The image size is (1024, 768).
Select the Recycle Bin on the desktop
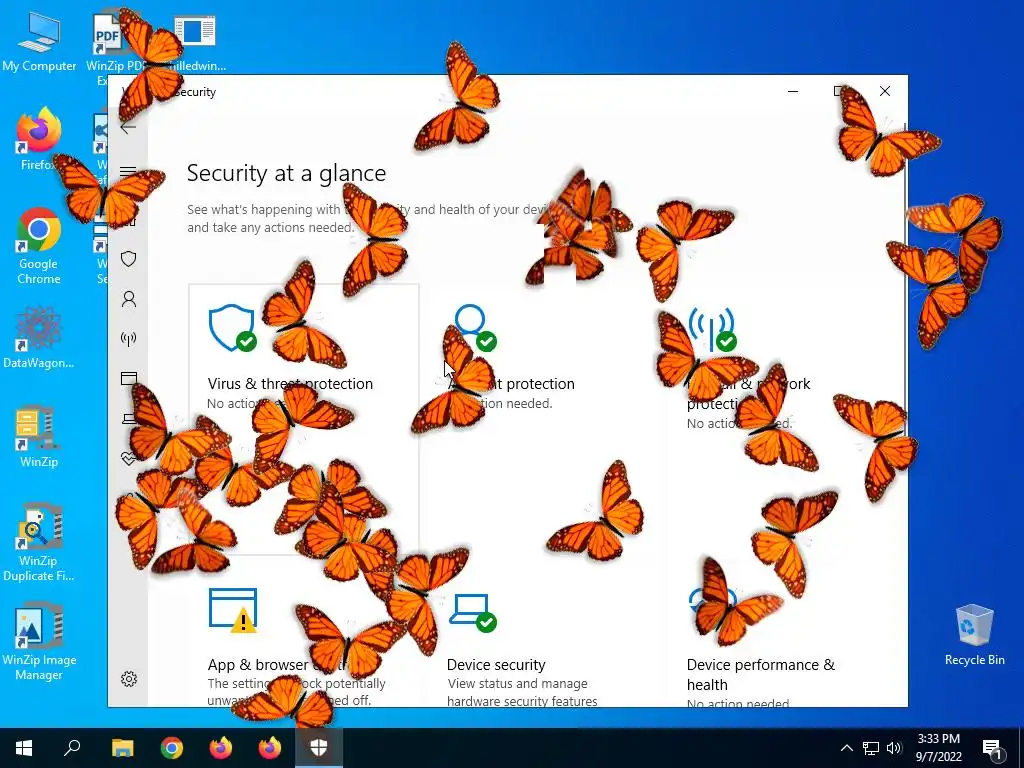pyautogui.click(x=974, y=635)
